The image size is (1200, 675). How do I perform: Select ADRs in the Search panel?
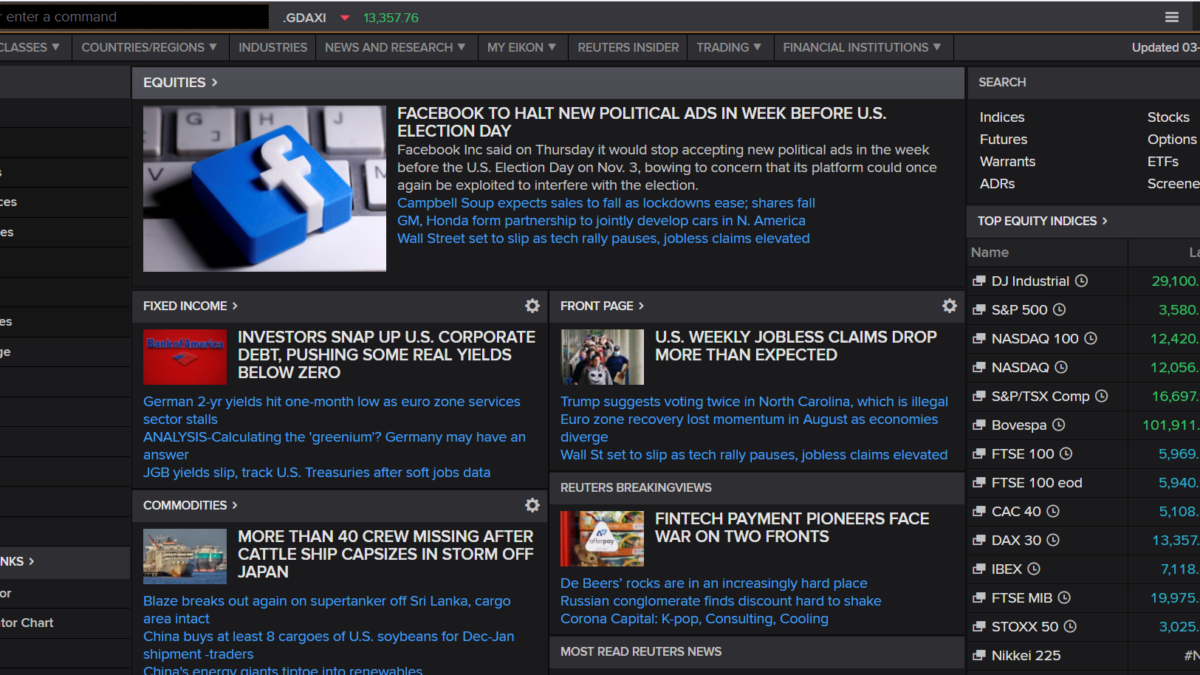point(997,183)
